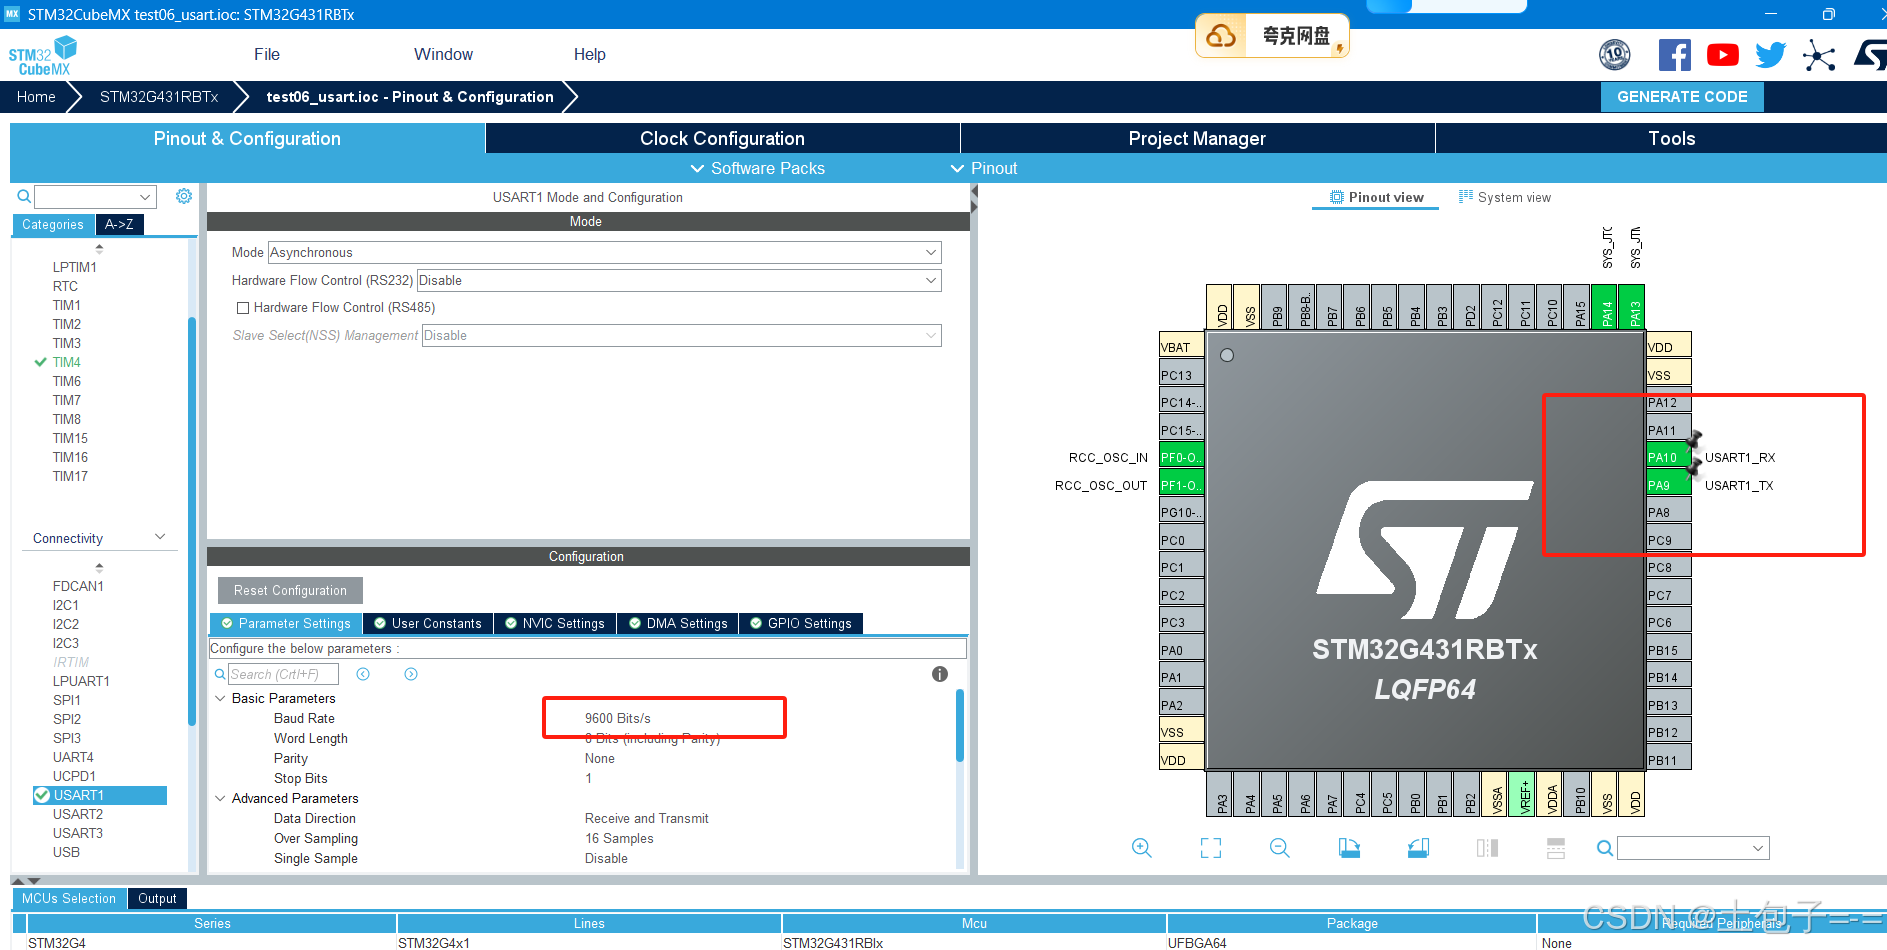Rotate chip view counter-clockwise icon
This screenshot has height=950, width=1887.
1418,848
